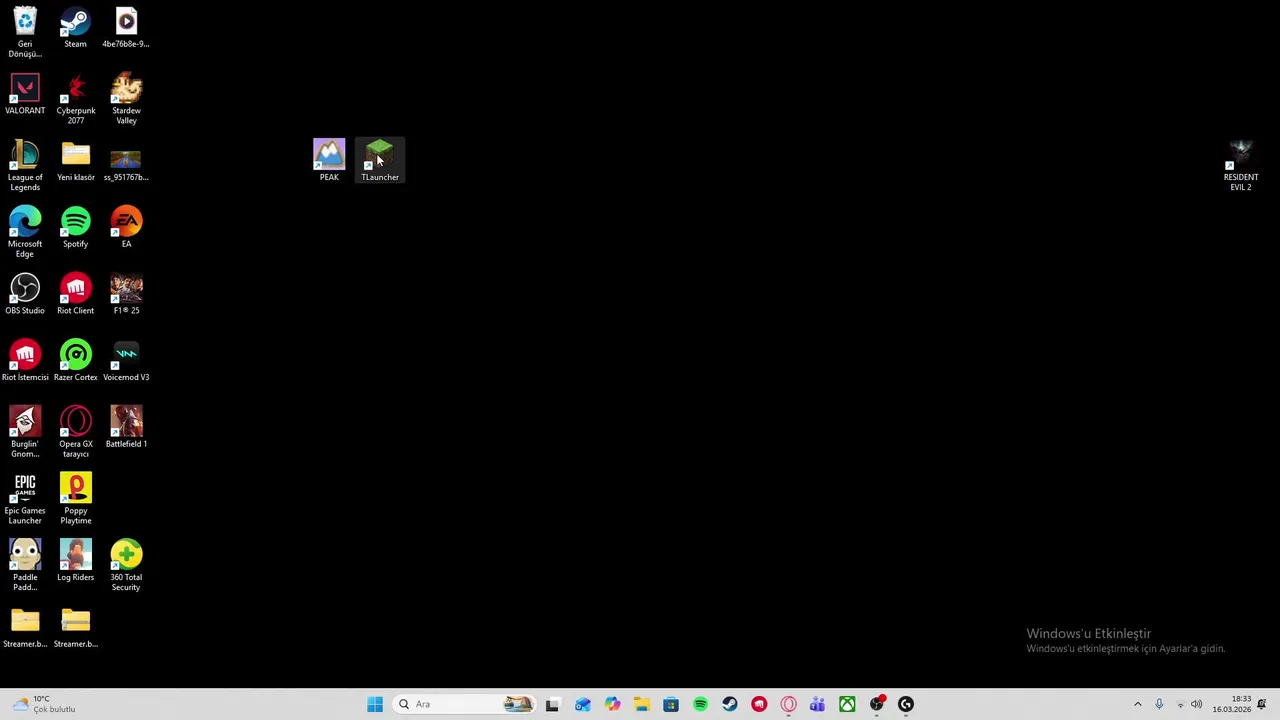Image resolution: width=1280 pixels, height=720 pixels.
Task: Select the Battlefield 1 desktop icon
Action: pyautogui.click(x=126, y=427)
